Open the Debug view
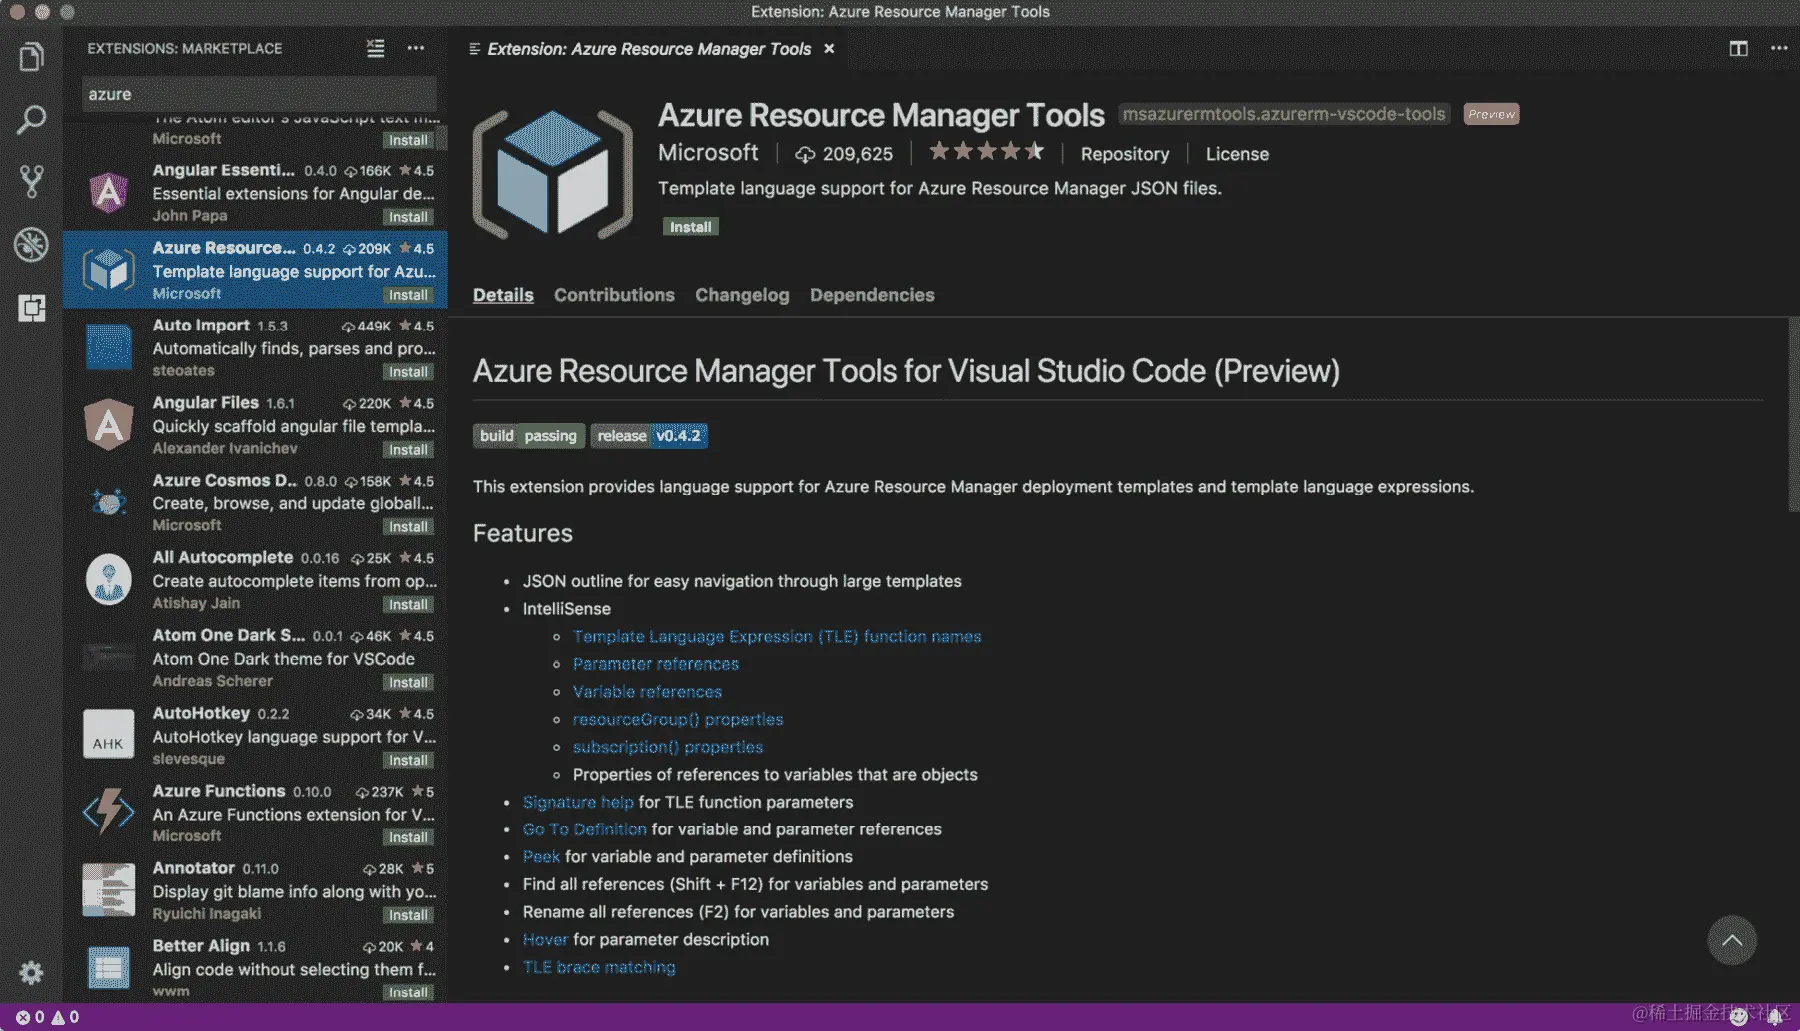1800x1031 pixels. coord(30,243)
